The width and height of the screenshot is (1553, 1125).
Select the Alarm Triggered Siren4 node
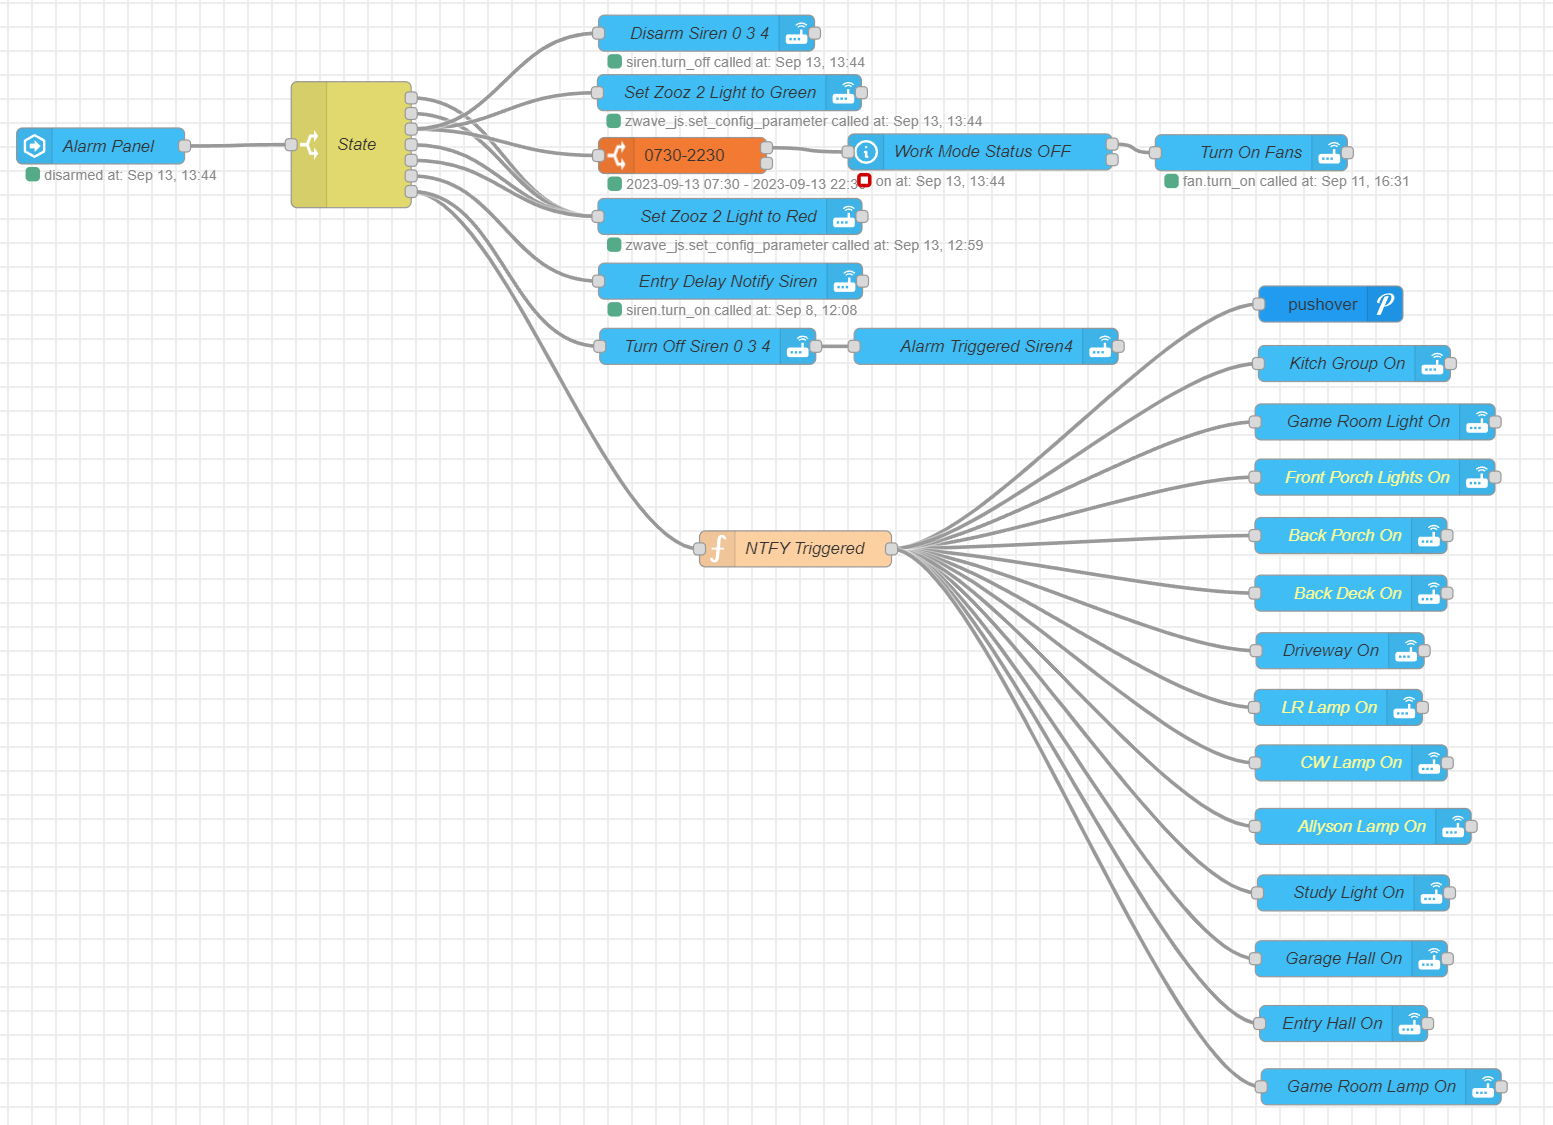click(x=985, y=347)
